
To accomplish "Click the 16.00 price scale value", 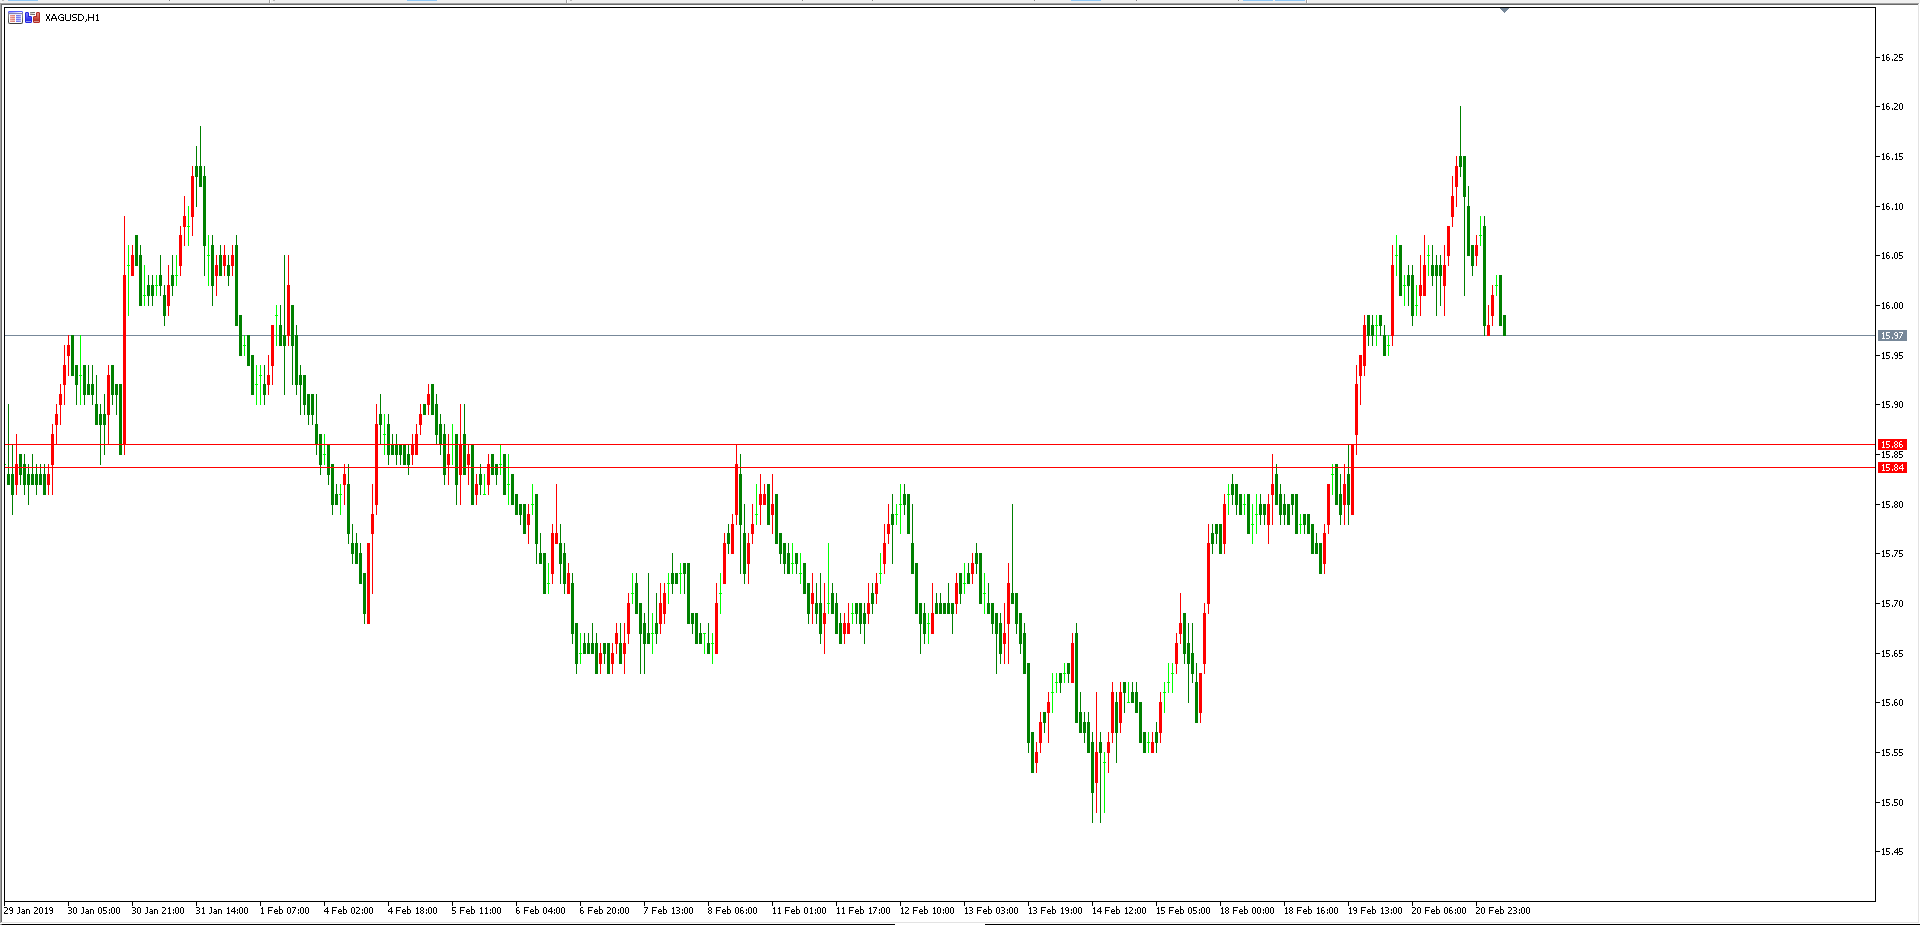I will (x=1891, y=306).
